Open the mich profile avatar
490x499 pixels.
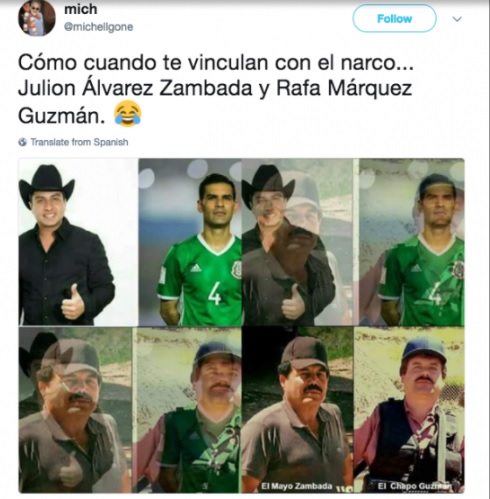pos(37,17)
